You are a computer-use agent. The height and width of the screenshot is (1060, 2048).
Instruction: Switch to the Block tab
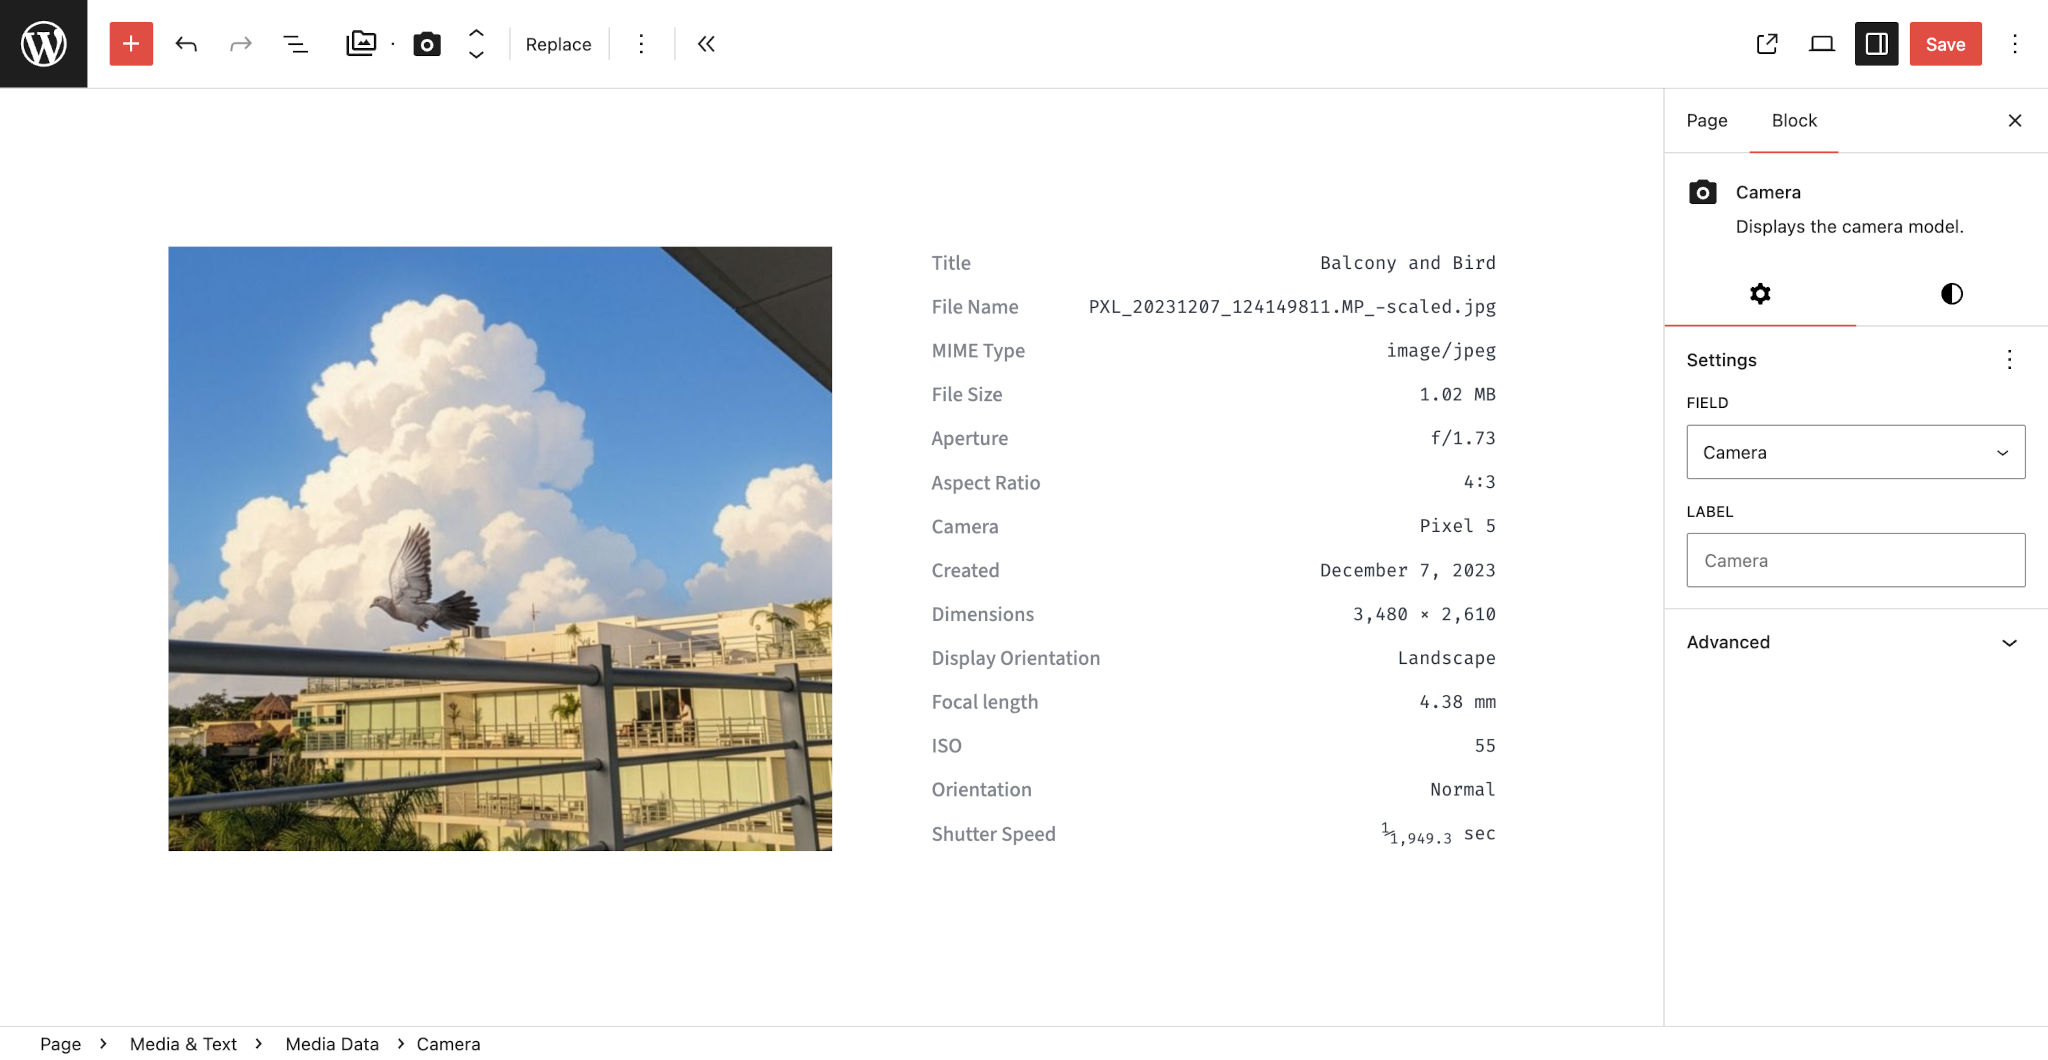tap(1794, 120)
